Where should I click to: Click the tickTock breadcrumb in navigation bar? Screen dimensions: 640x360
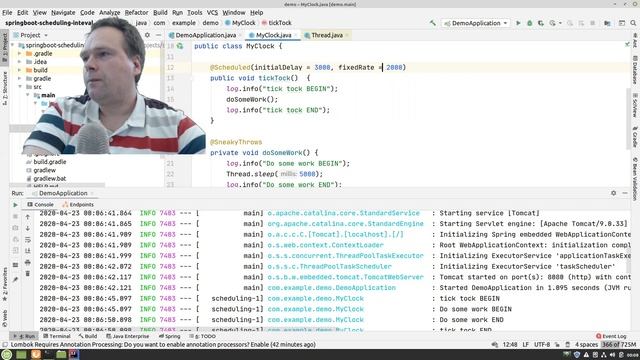tap(276, 23)
